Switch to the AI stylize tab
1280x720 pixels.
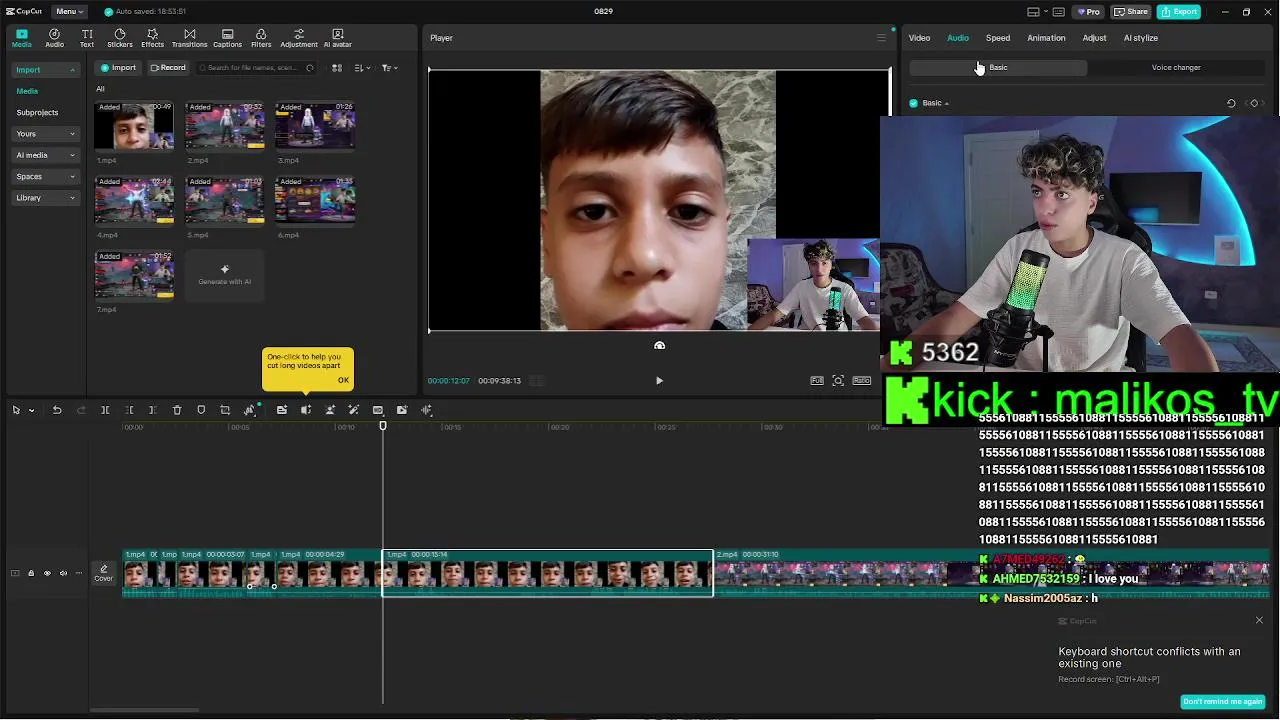pyautogui.click(x=1141, y=38)
